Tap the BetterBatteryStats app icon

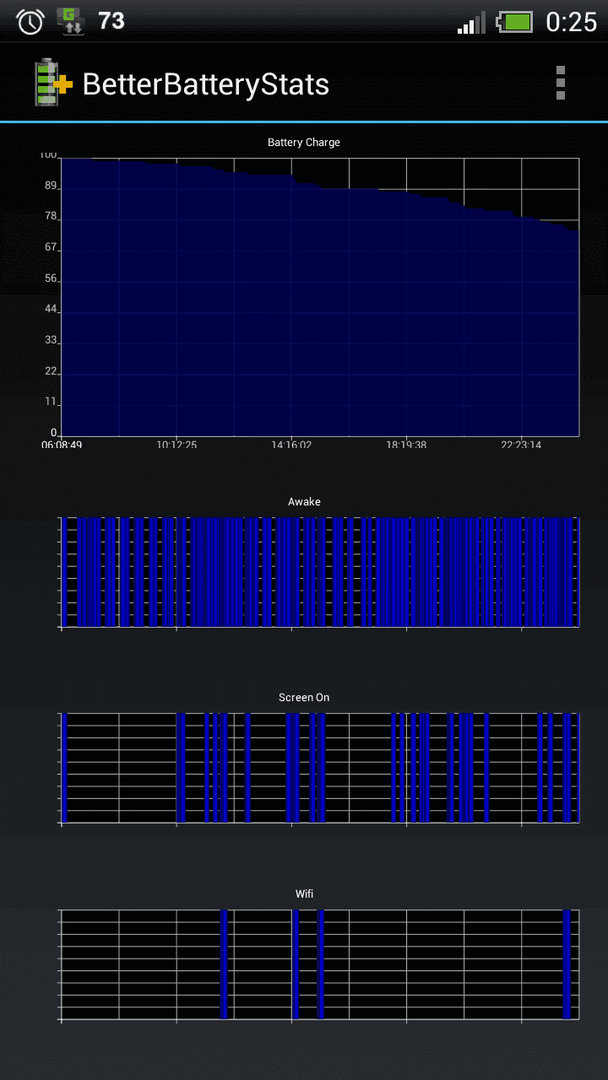coord(53,83)
